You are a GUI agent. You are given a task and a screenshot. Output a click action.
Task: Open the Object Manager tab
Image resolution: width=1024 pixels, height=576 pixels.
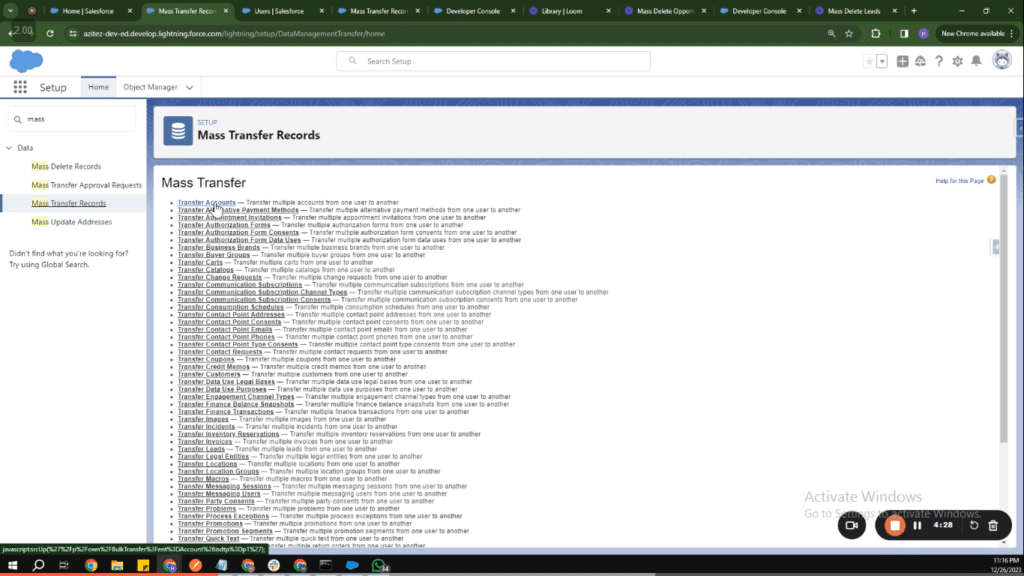point(150,87)
